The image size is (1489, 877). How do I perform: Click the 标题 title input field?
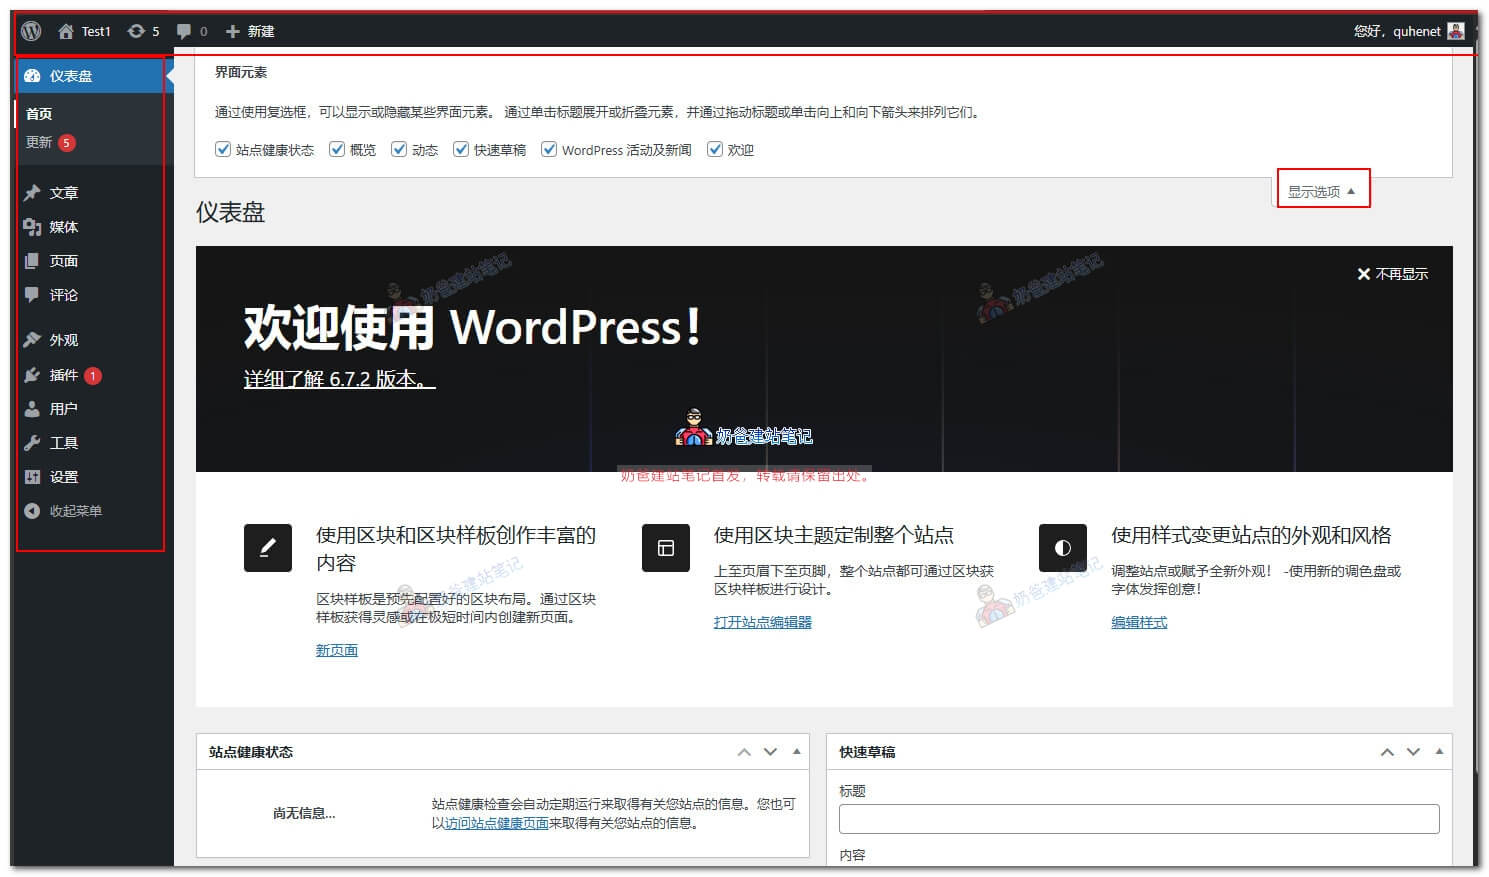1138,818
